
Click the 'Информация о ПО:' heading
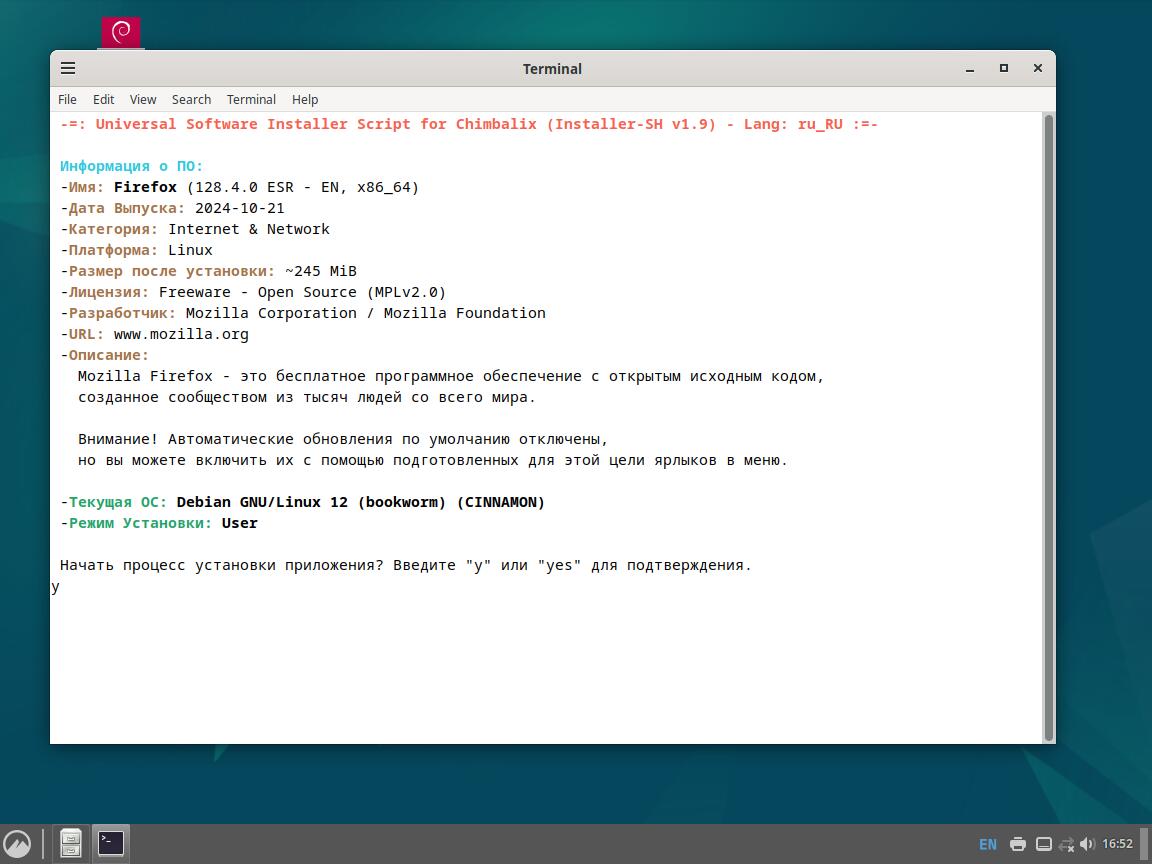click(132, 166)
